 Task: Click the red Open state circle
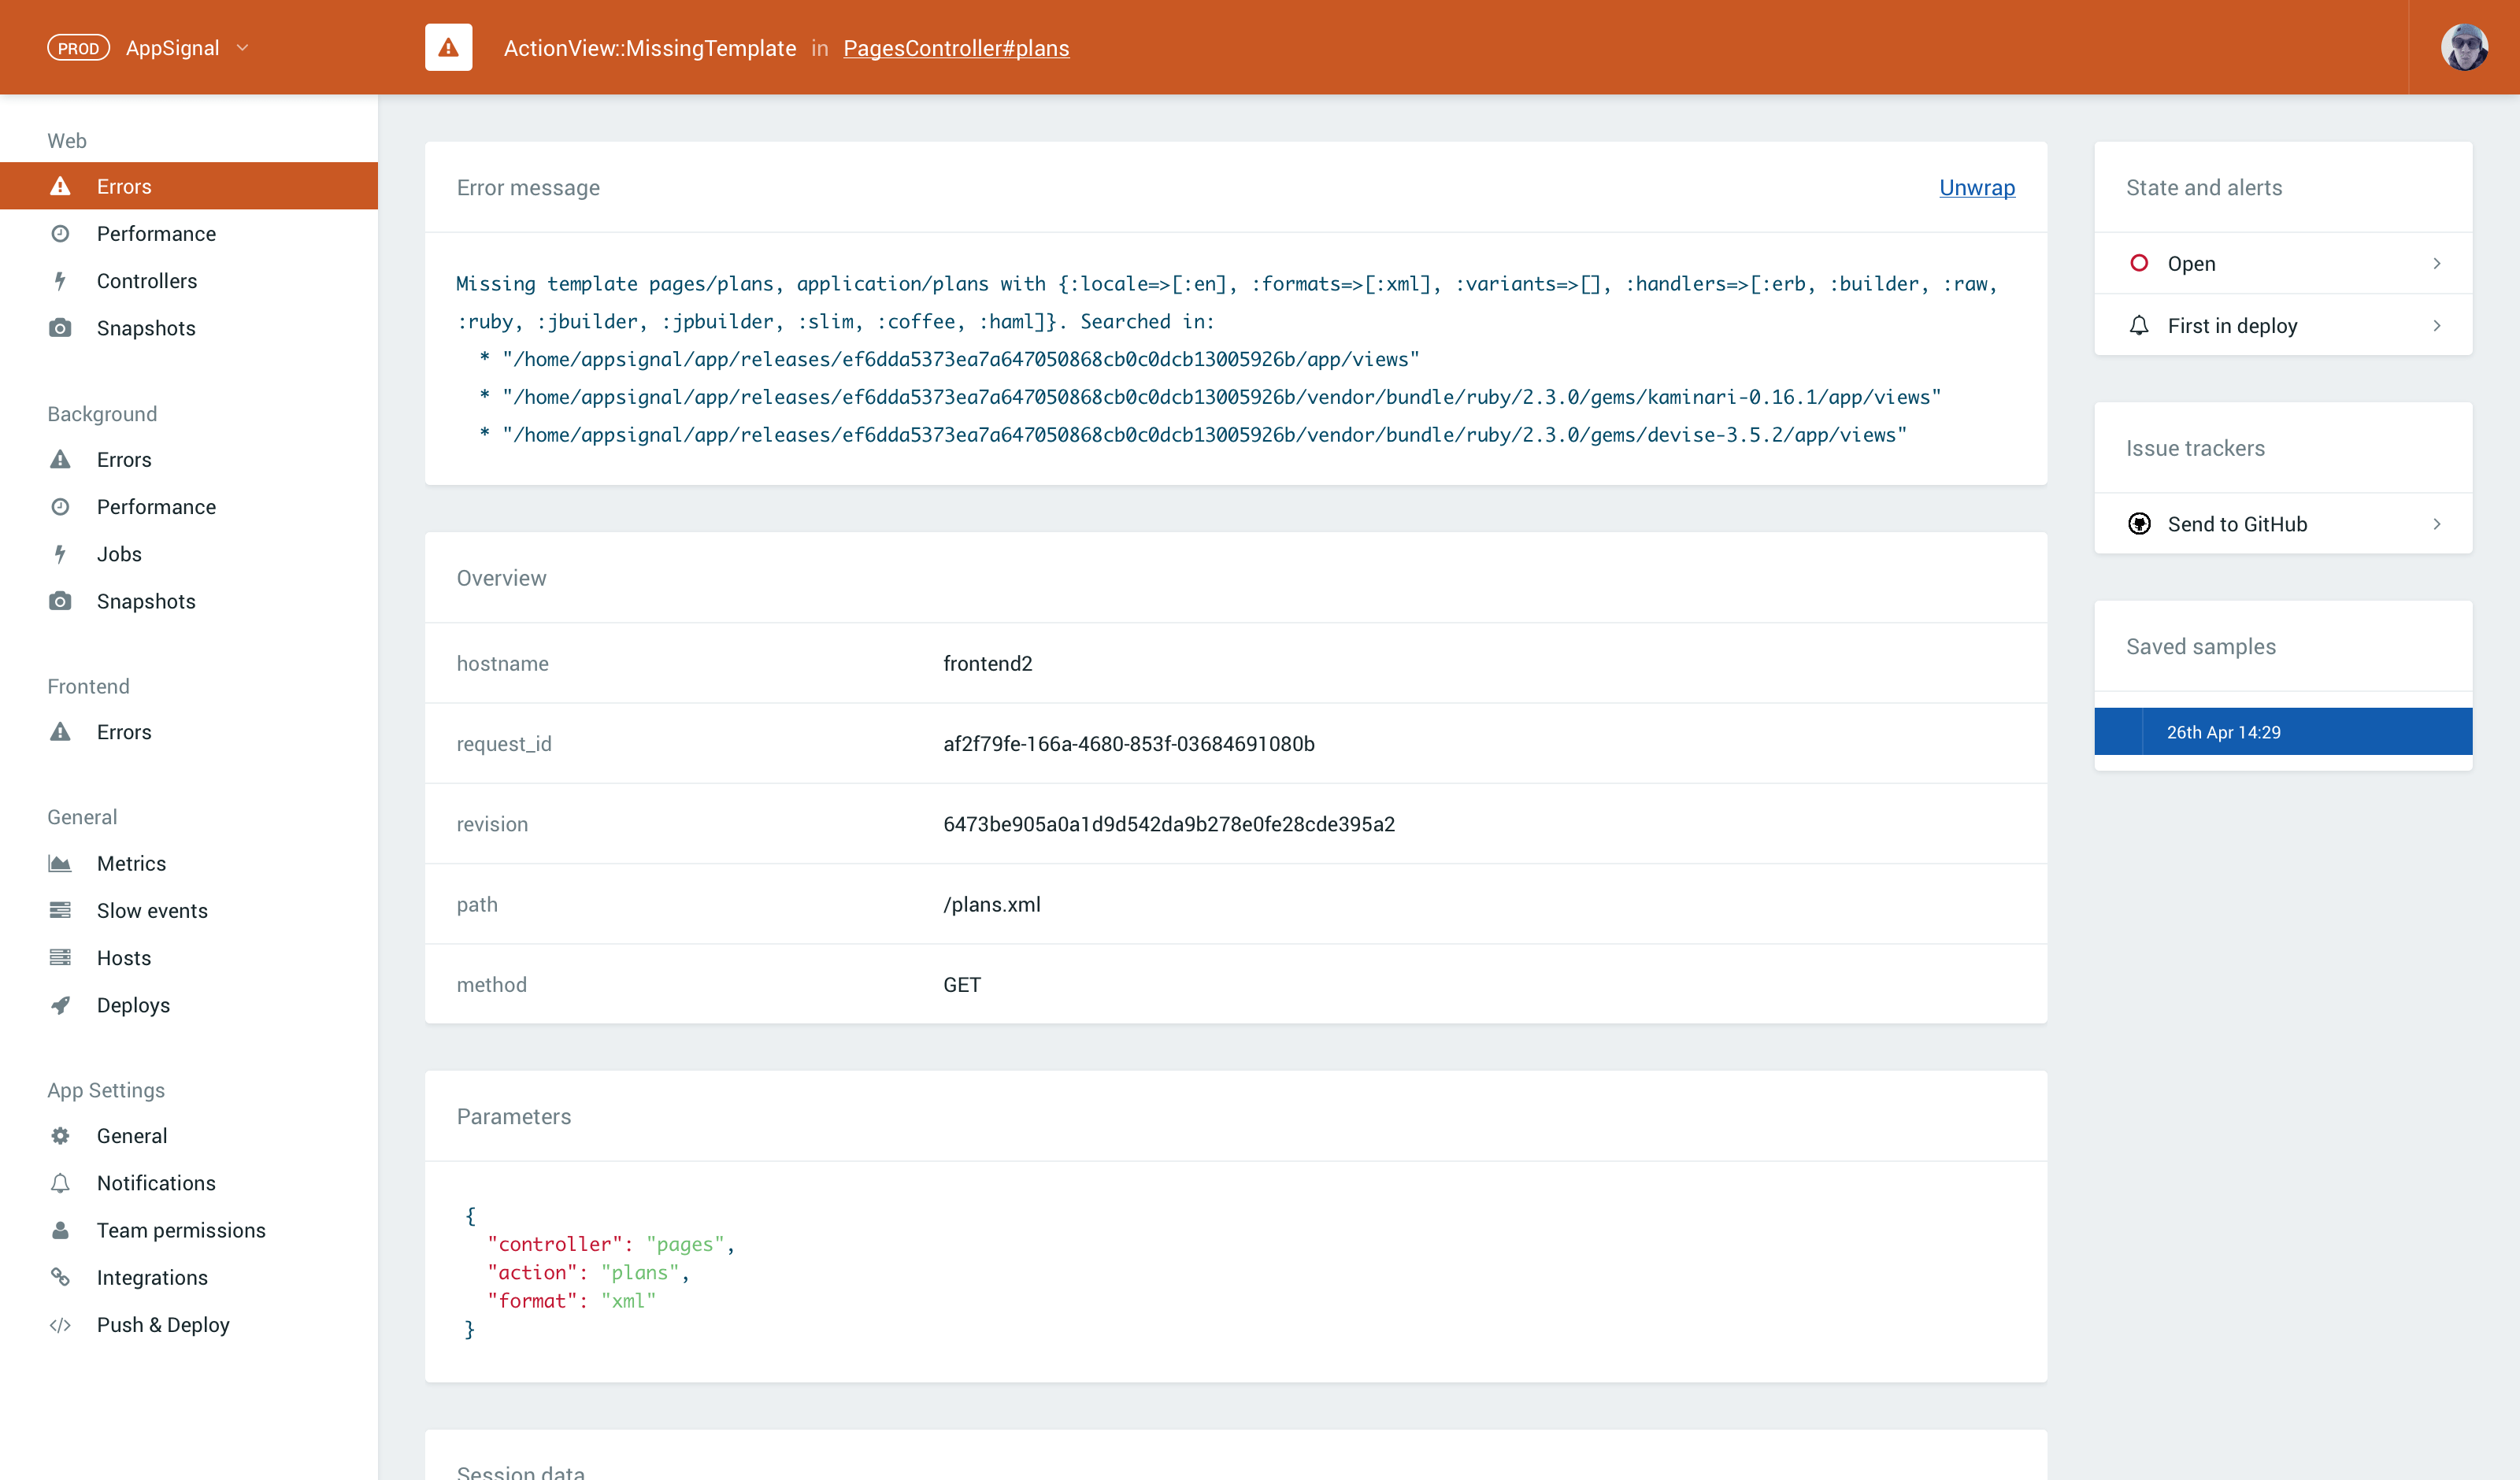pos(2139,263)
